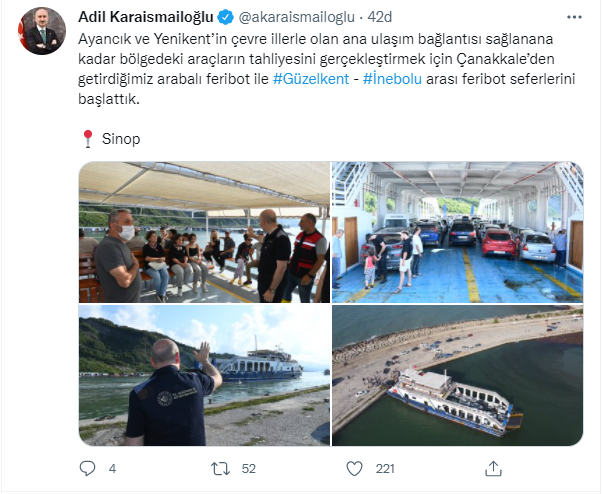
Task: Open the man waving at ferry photo
Action: (205, 375)
